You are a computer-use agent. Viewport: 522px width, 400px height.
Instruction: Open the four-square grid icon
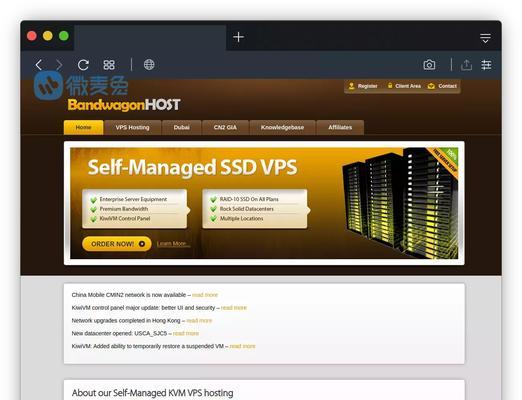[x=109, y=65]
